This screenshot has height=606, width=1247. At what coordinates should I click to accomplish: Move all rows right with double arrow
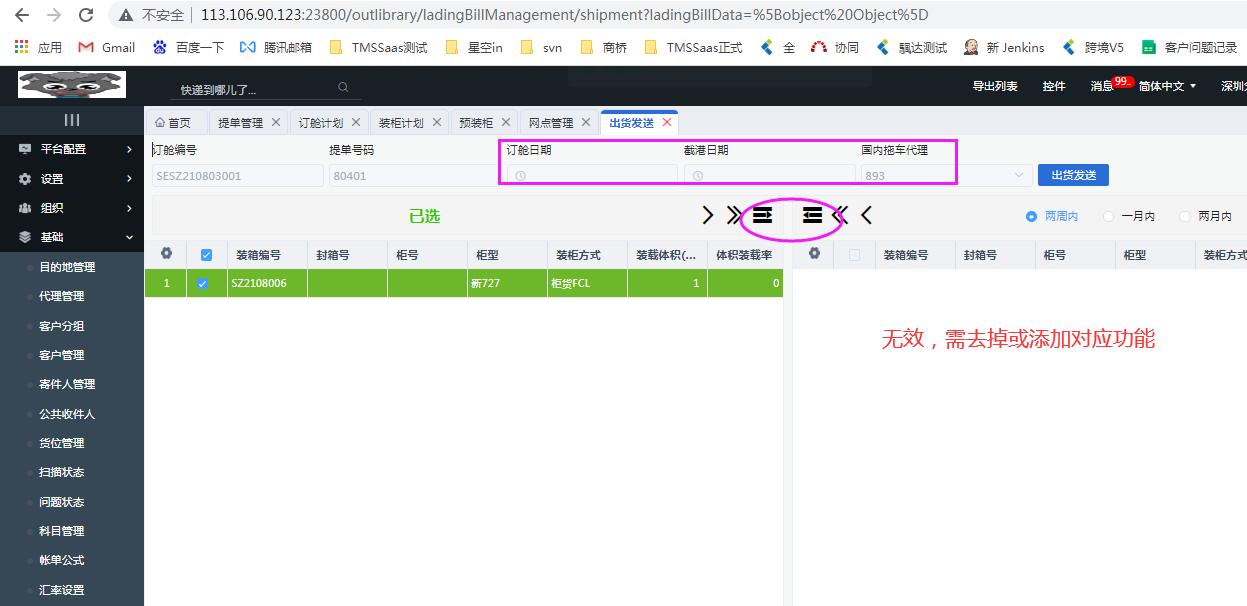tap(735, 215)
